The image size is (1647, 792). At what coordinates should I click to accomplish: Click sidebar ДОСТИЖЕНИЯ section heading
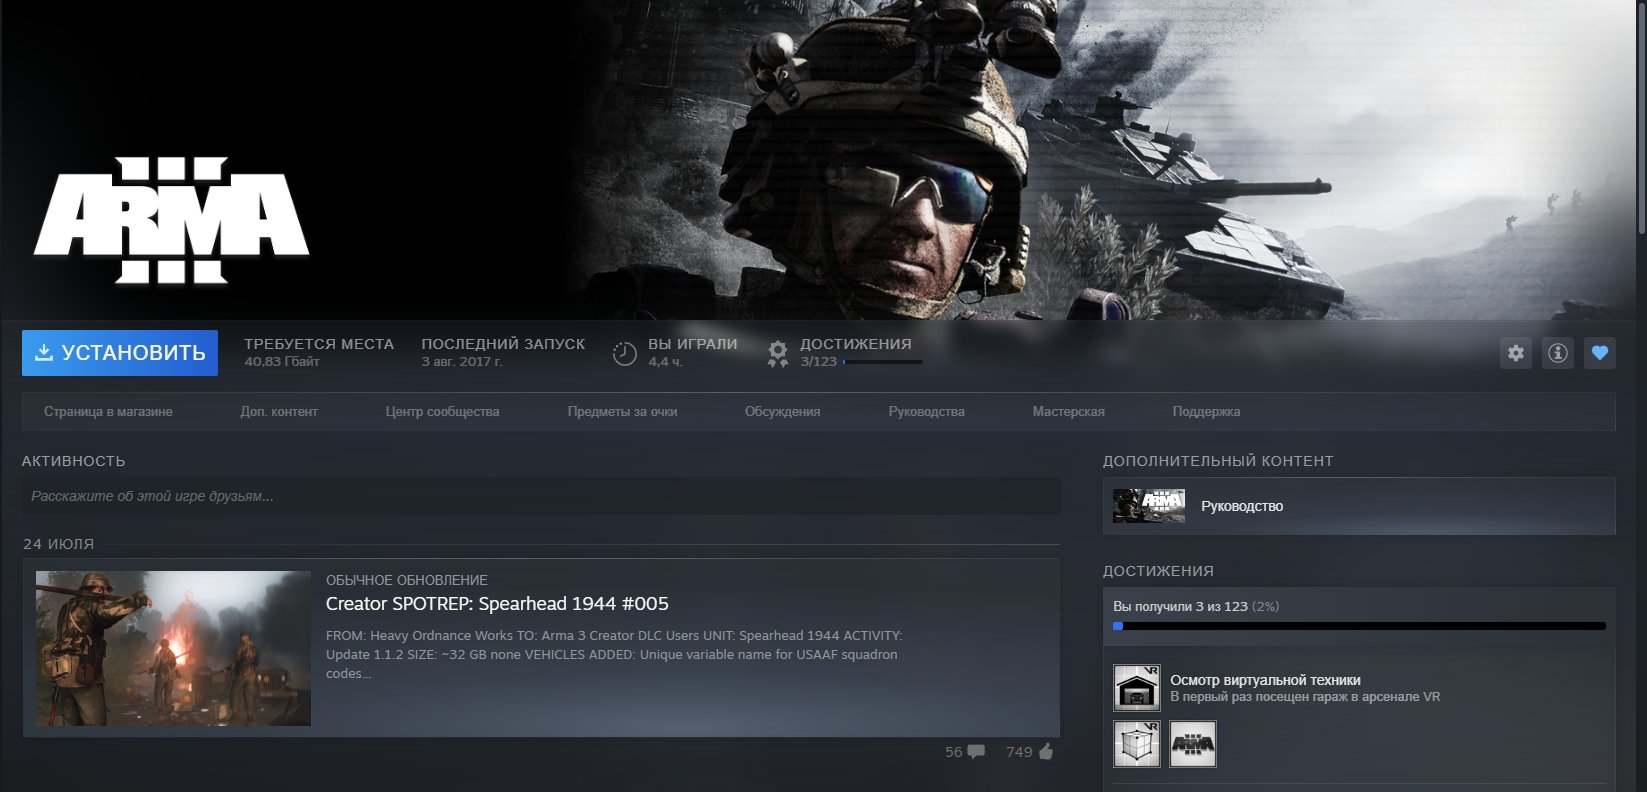[1158, 571]
